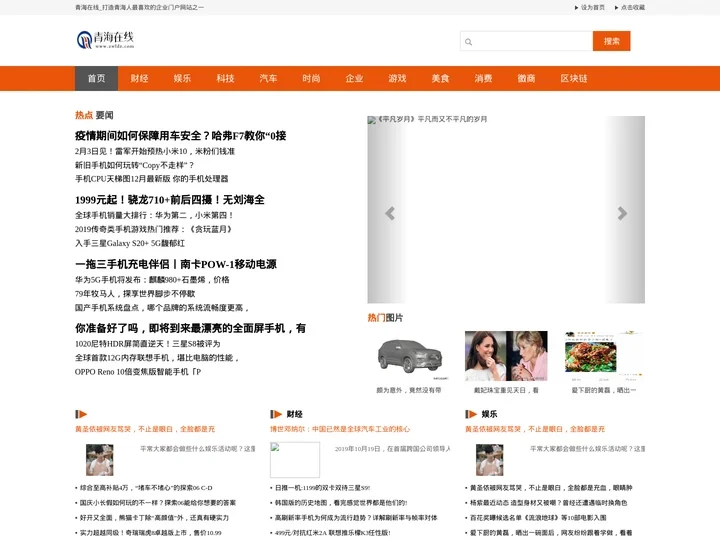Click caption 爱下厨的黄磊，晒出一
The height and width of the screenshot is (540, 720).
click(x=603, y=390)
